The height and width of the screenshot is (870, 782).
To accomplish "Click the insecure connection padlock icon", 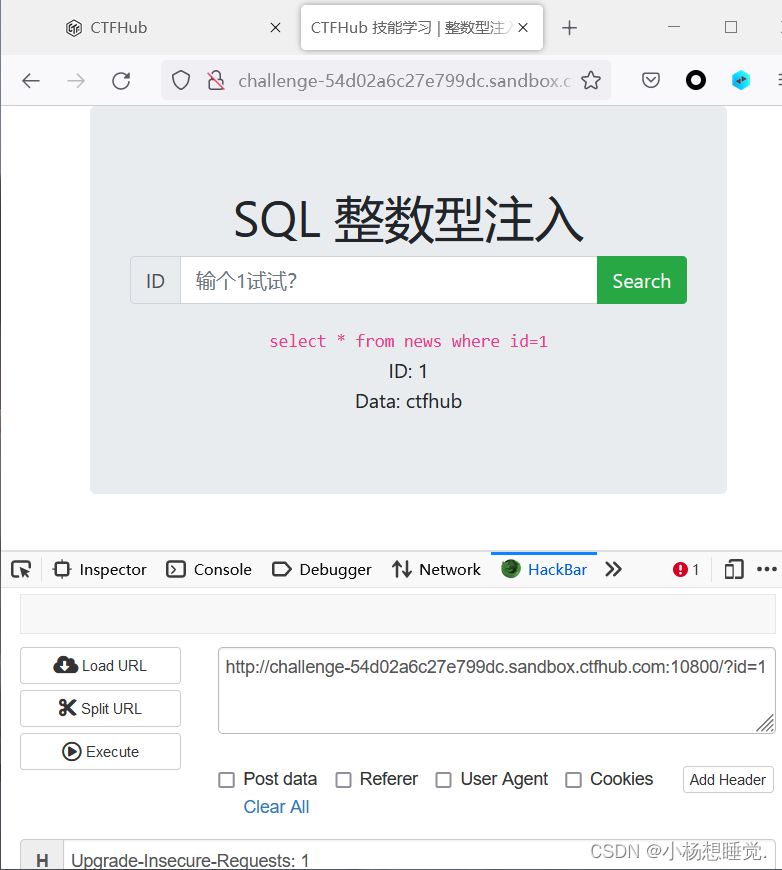I will [216, 81].
